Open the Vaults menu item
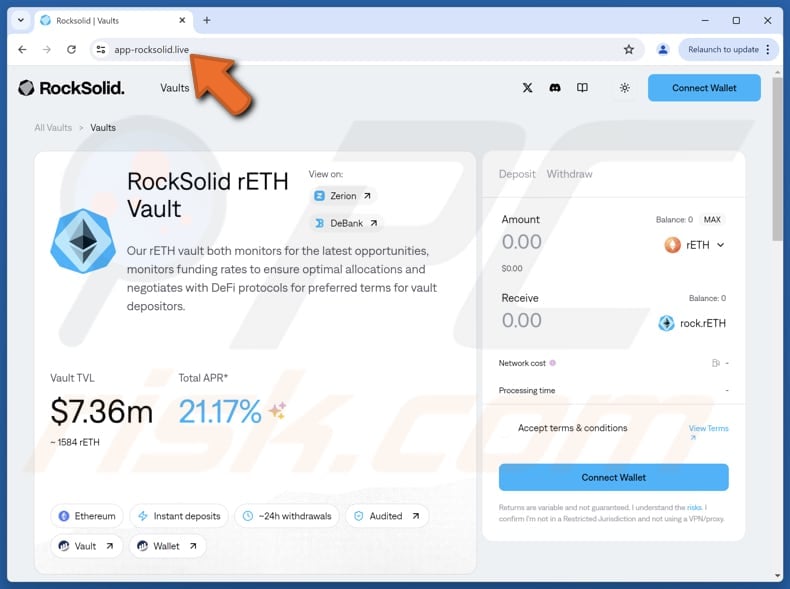The image size is (790, 589). [174, 88]
